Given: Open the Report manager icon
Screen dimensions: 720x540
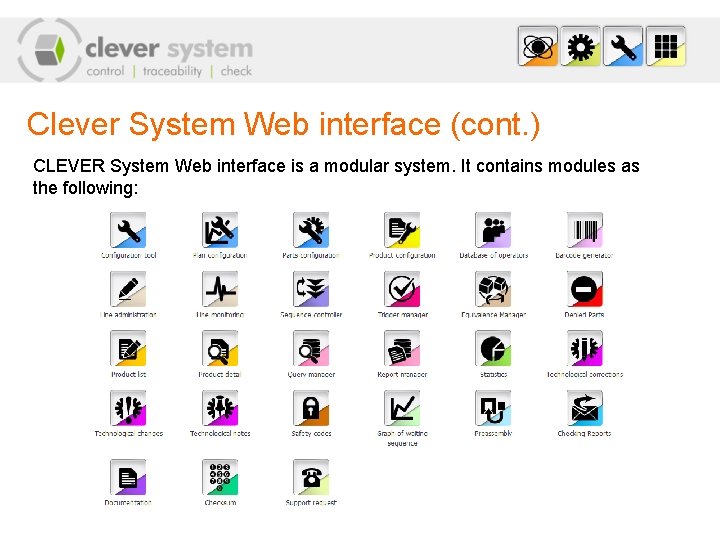Looking at the screenshot, I should [402, 349].
